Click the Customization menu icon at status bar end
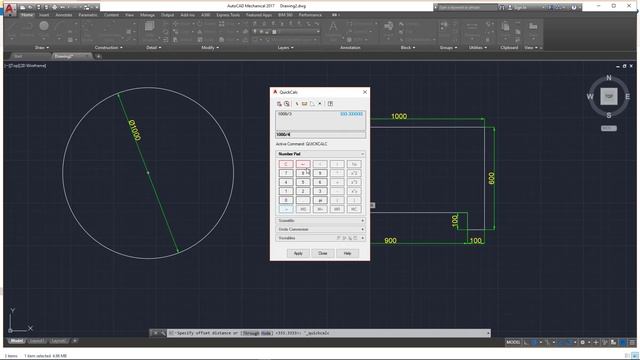Image resolution: width=640 pixels, height=360 pixels. pos(632,342)
